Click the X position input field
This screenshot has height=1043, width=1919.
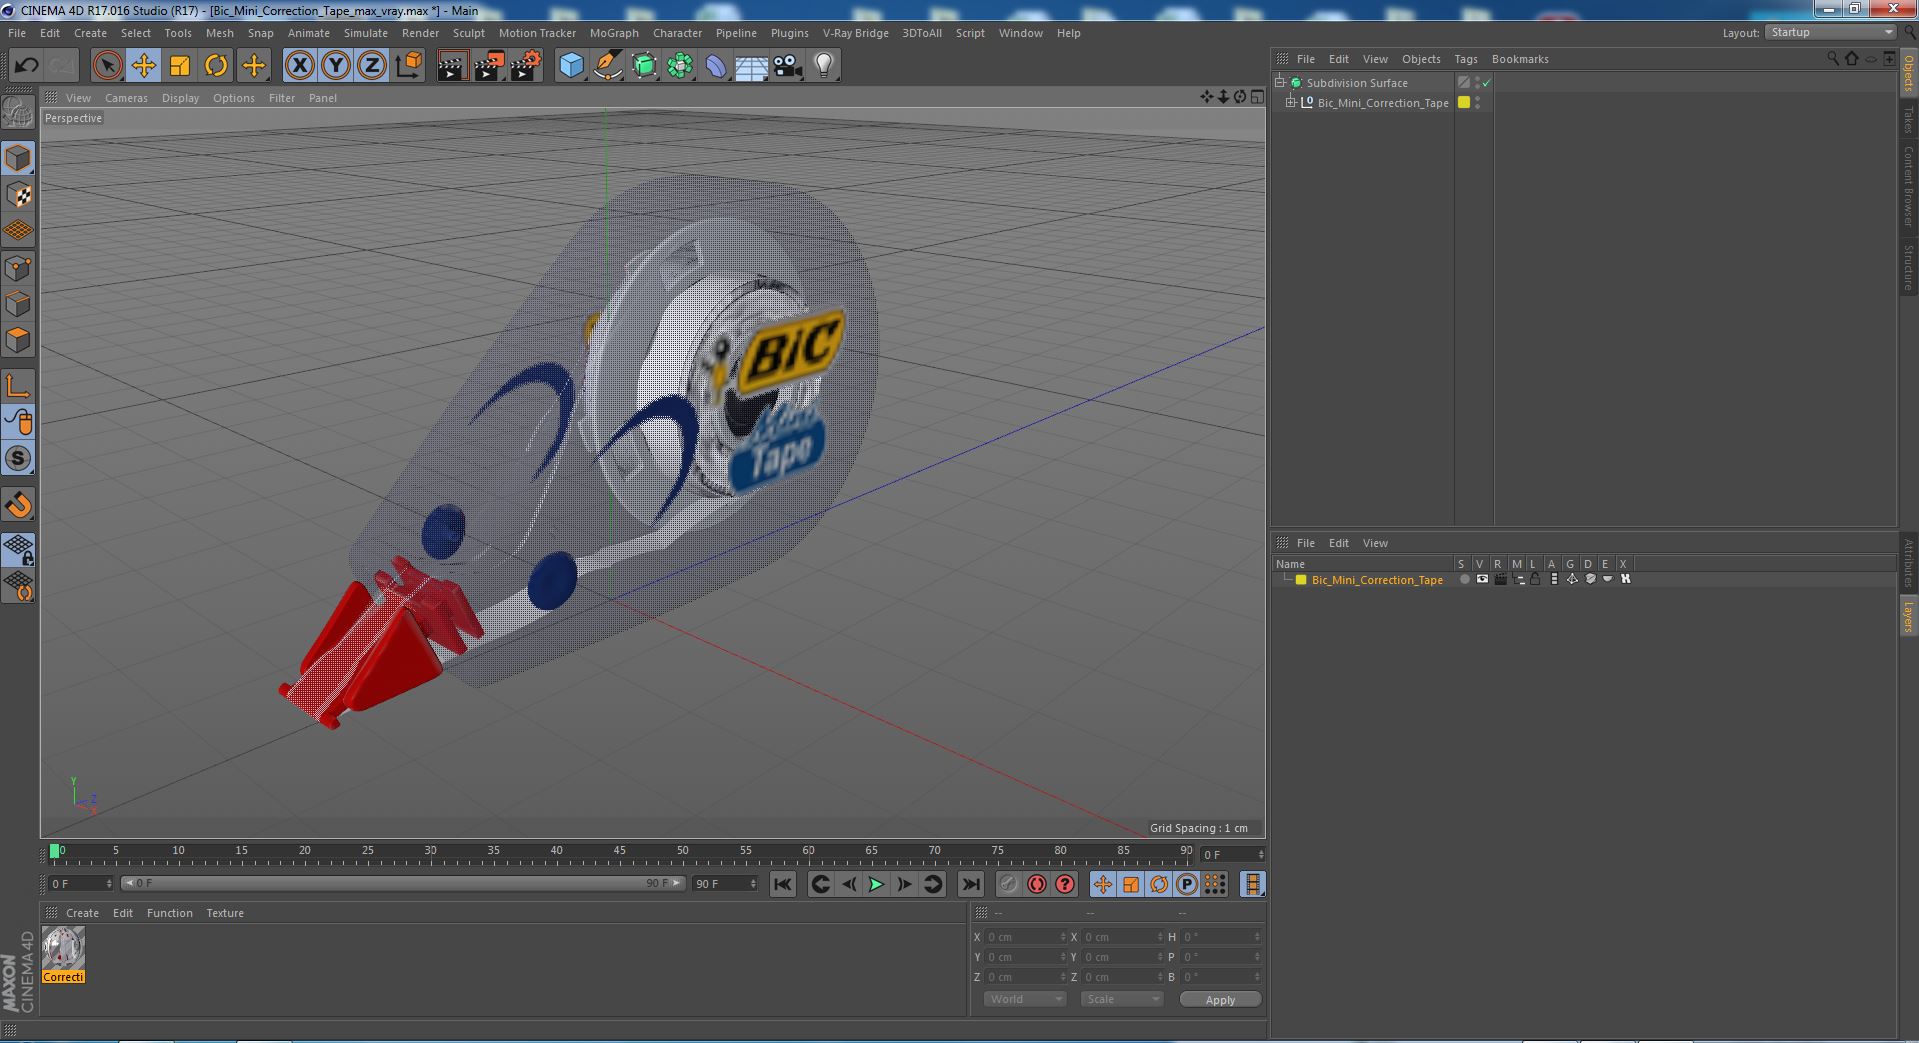(1026, 937)
